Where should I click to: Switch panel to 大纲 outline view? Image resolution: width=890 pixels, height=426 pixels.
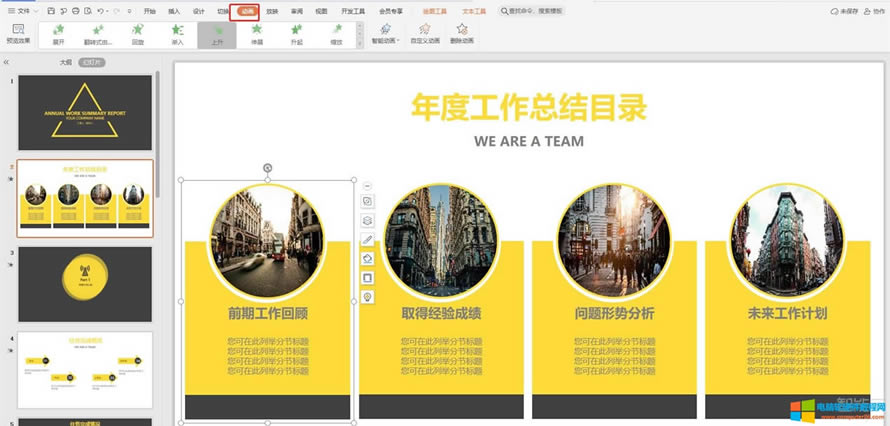tap(66, 62)
